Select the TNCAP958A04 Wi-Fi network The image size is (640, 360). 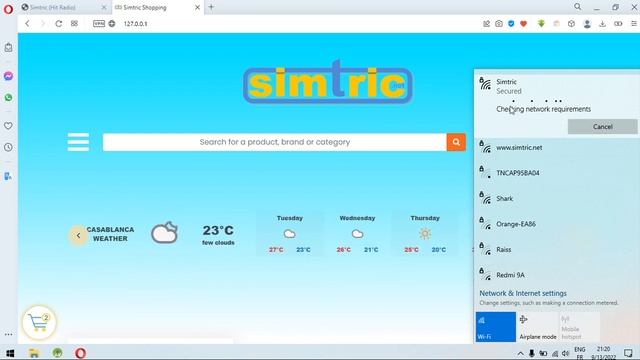(x=557, y=173)
